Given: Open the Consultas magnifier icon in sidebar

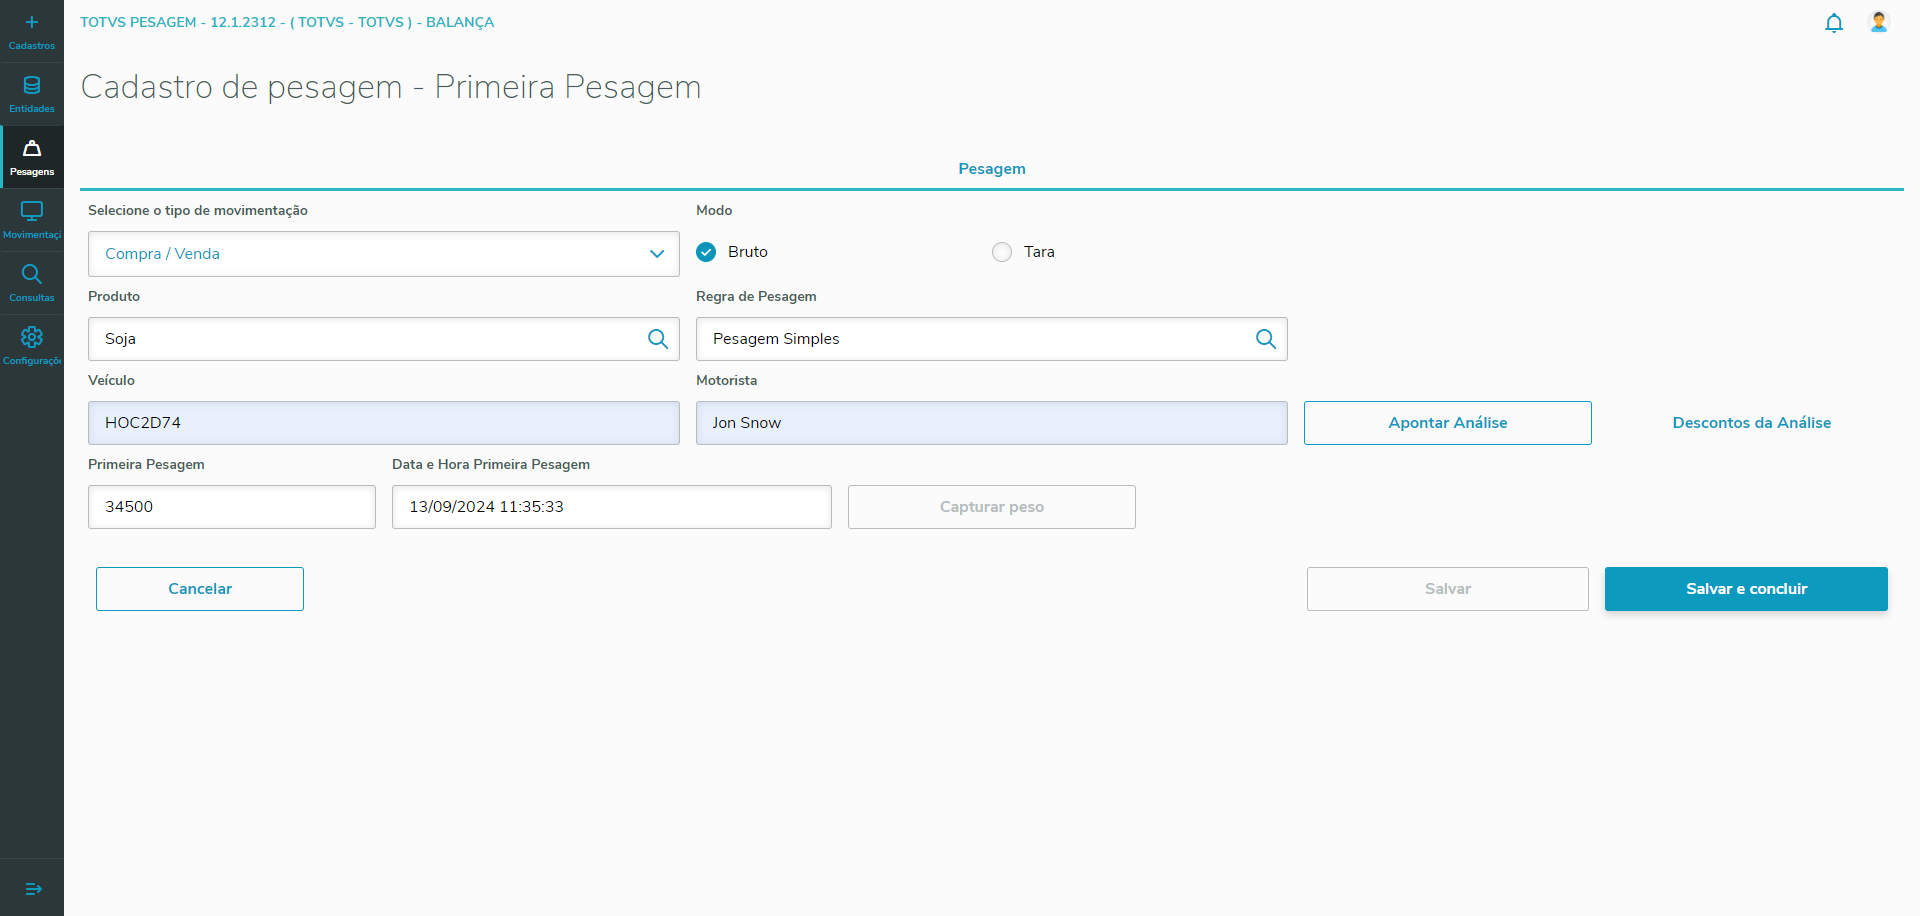Looking at the screenshot, I should click(x=32, y=275).
